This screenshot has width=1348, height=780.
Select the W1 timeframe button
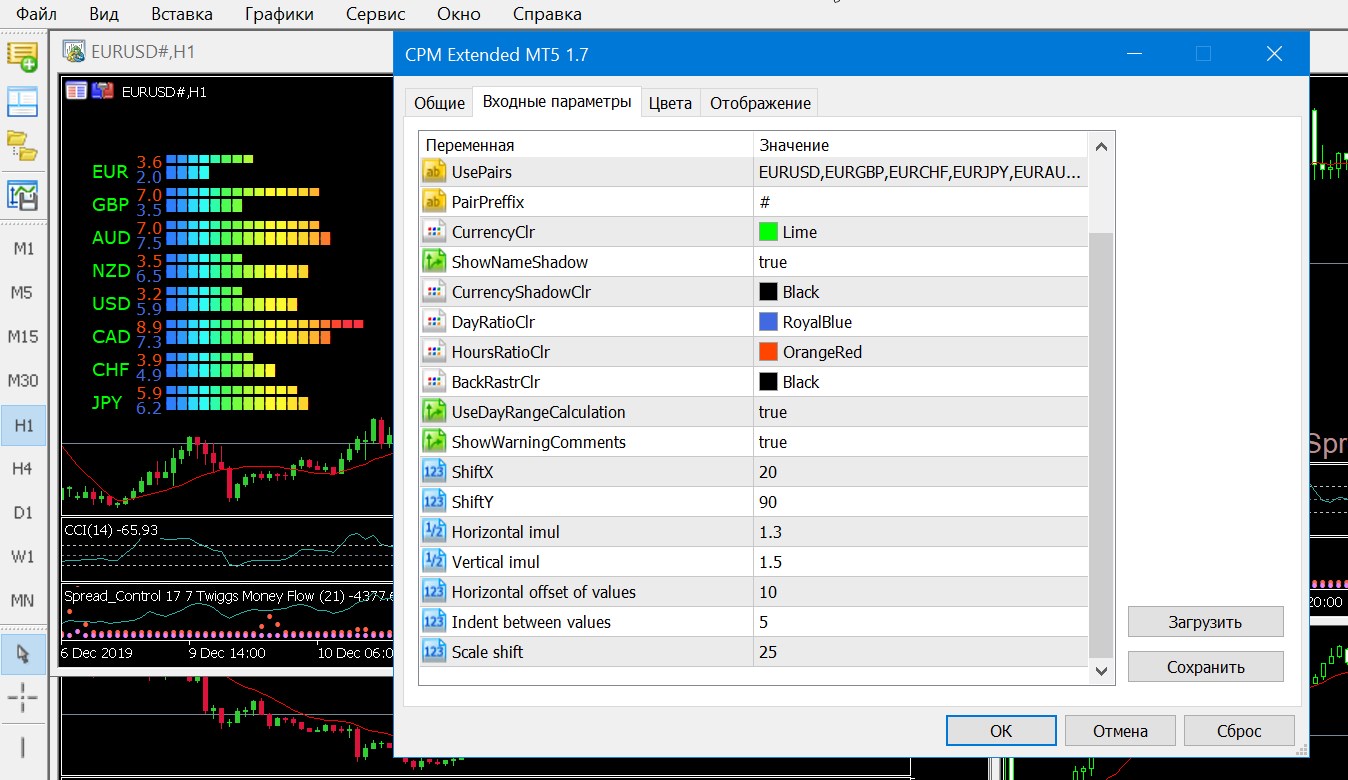point(23,557)
